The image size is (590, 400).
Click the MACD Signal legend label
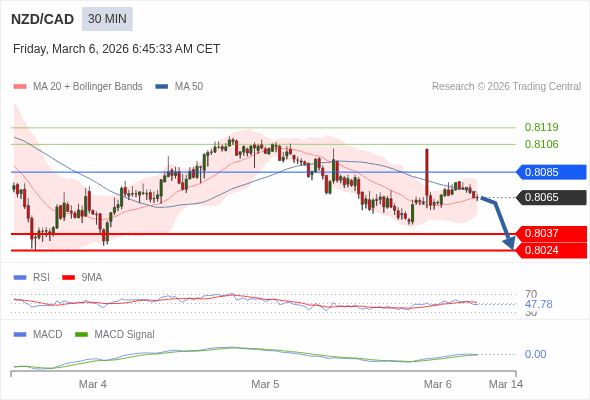pos(125,334)
